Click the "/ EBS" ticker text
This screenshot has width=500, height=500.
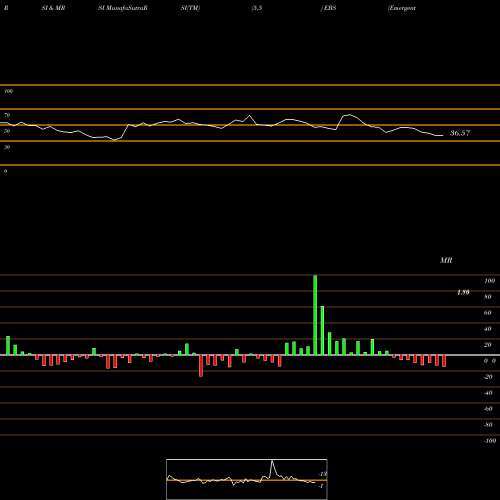pos(328,8)
